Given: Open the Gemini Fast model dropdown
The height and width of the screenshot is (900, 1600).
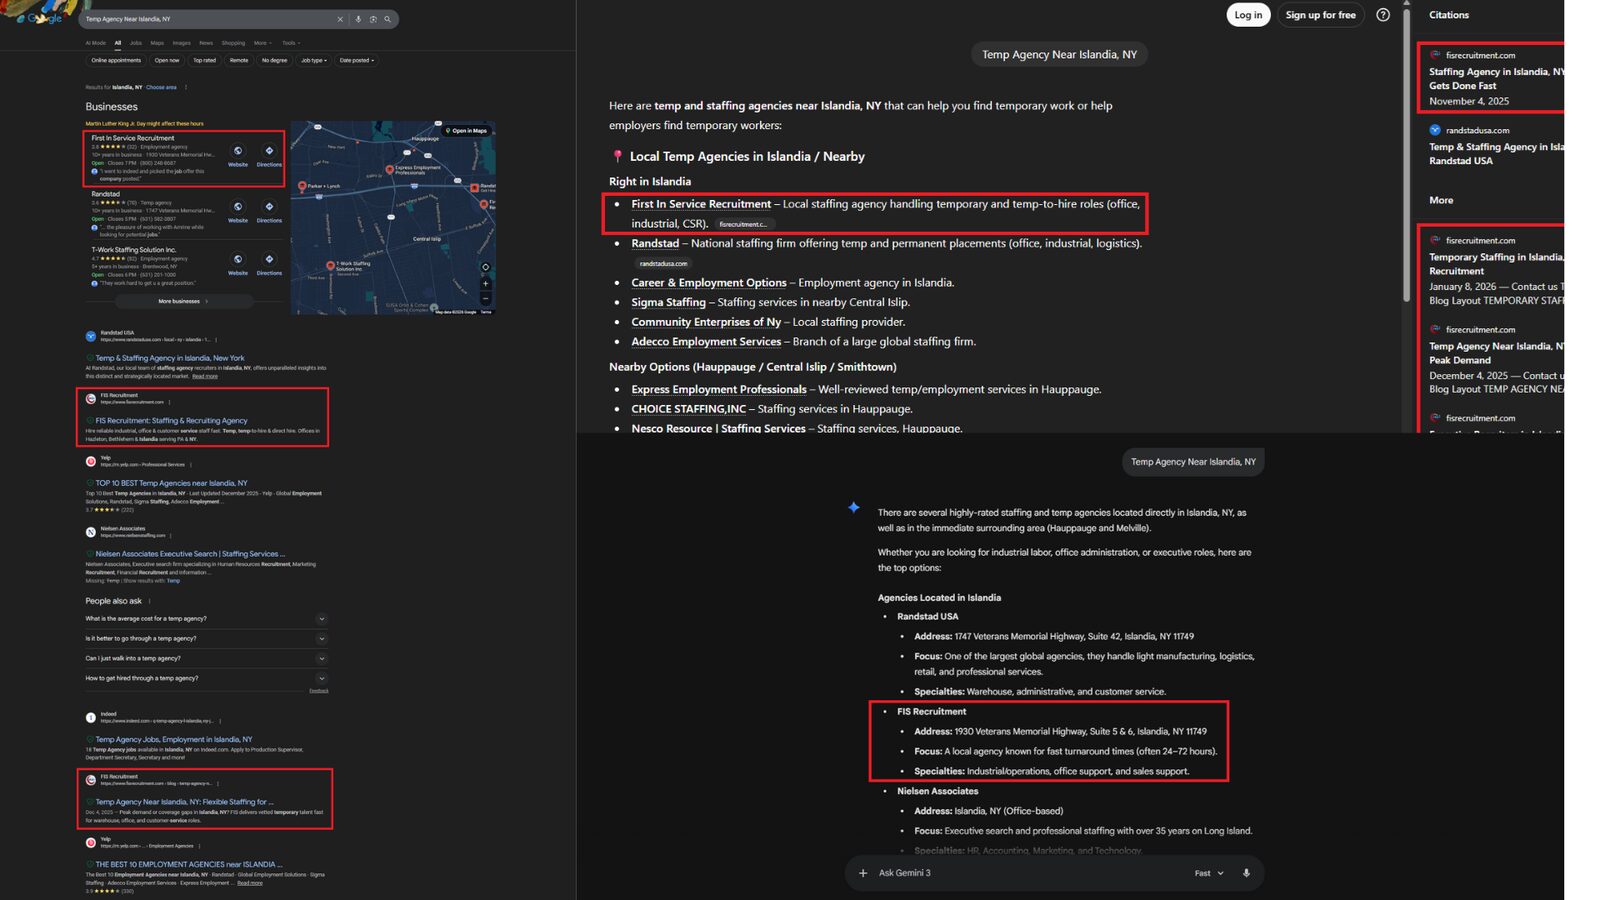Looking at the screenshot, I should (1209, 873).
